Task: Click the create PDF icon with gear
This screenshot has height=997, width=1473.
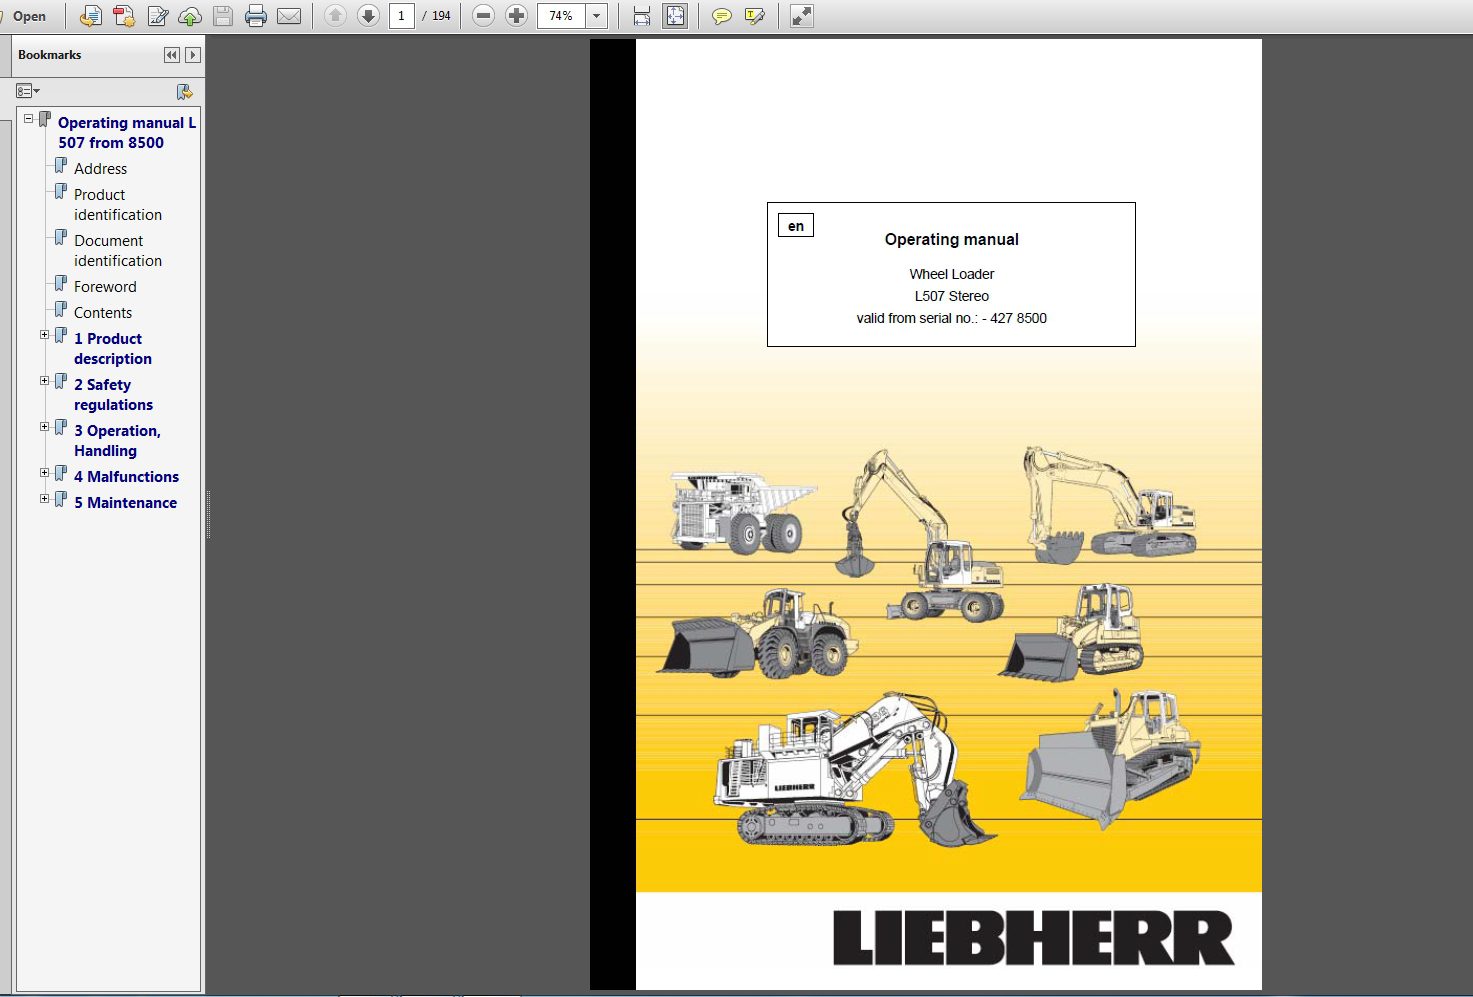Action: (x=124, y=16)
